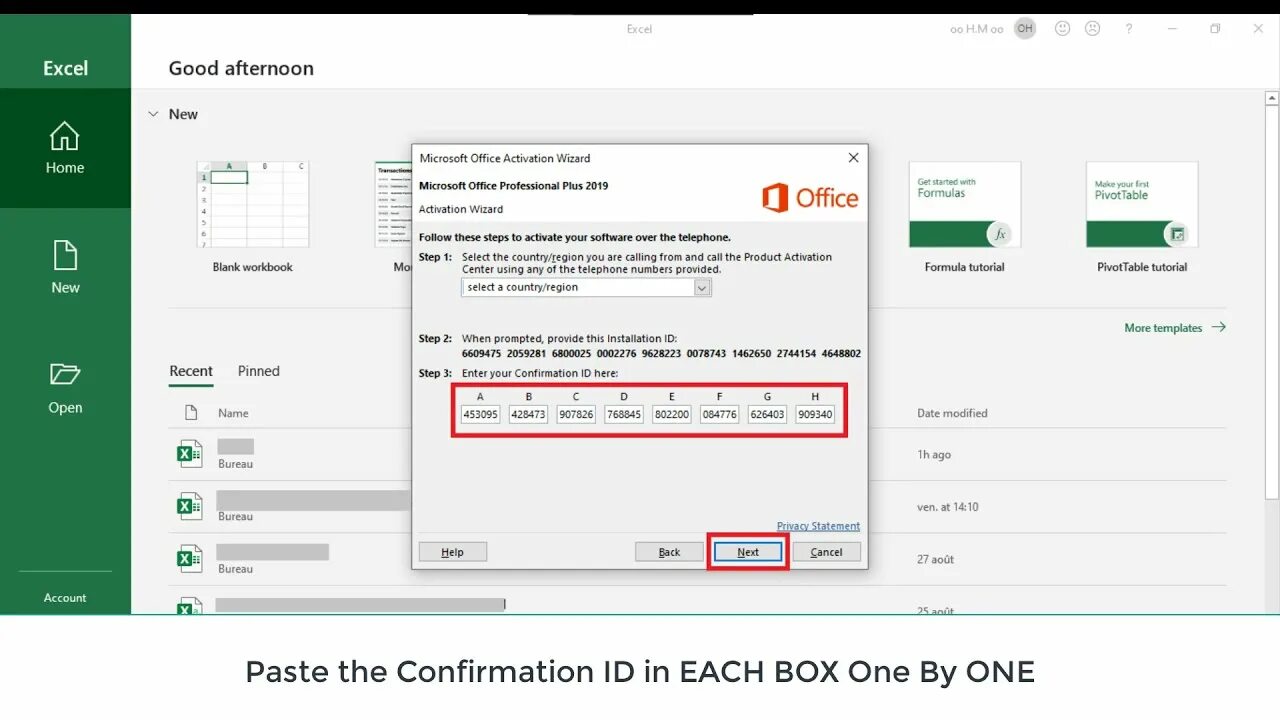The image size is (1280, 720).
Task: Click the vertical scrollbar on Excel start page
Action: click(x=1271, y=300)
